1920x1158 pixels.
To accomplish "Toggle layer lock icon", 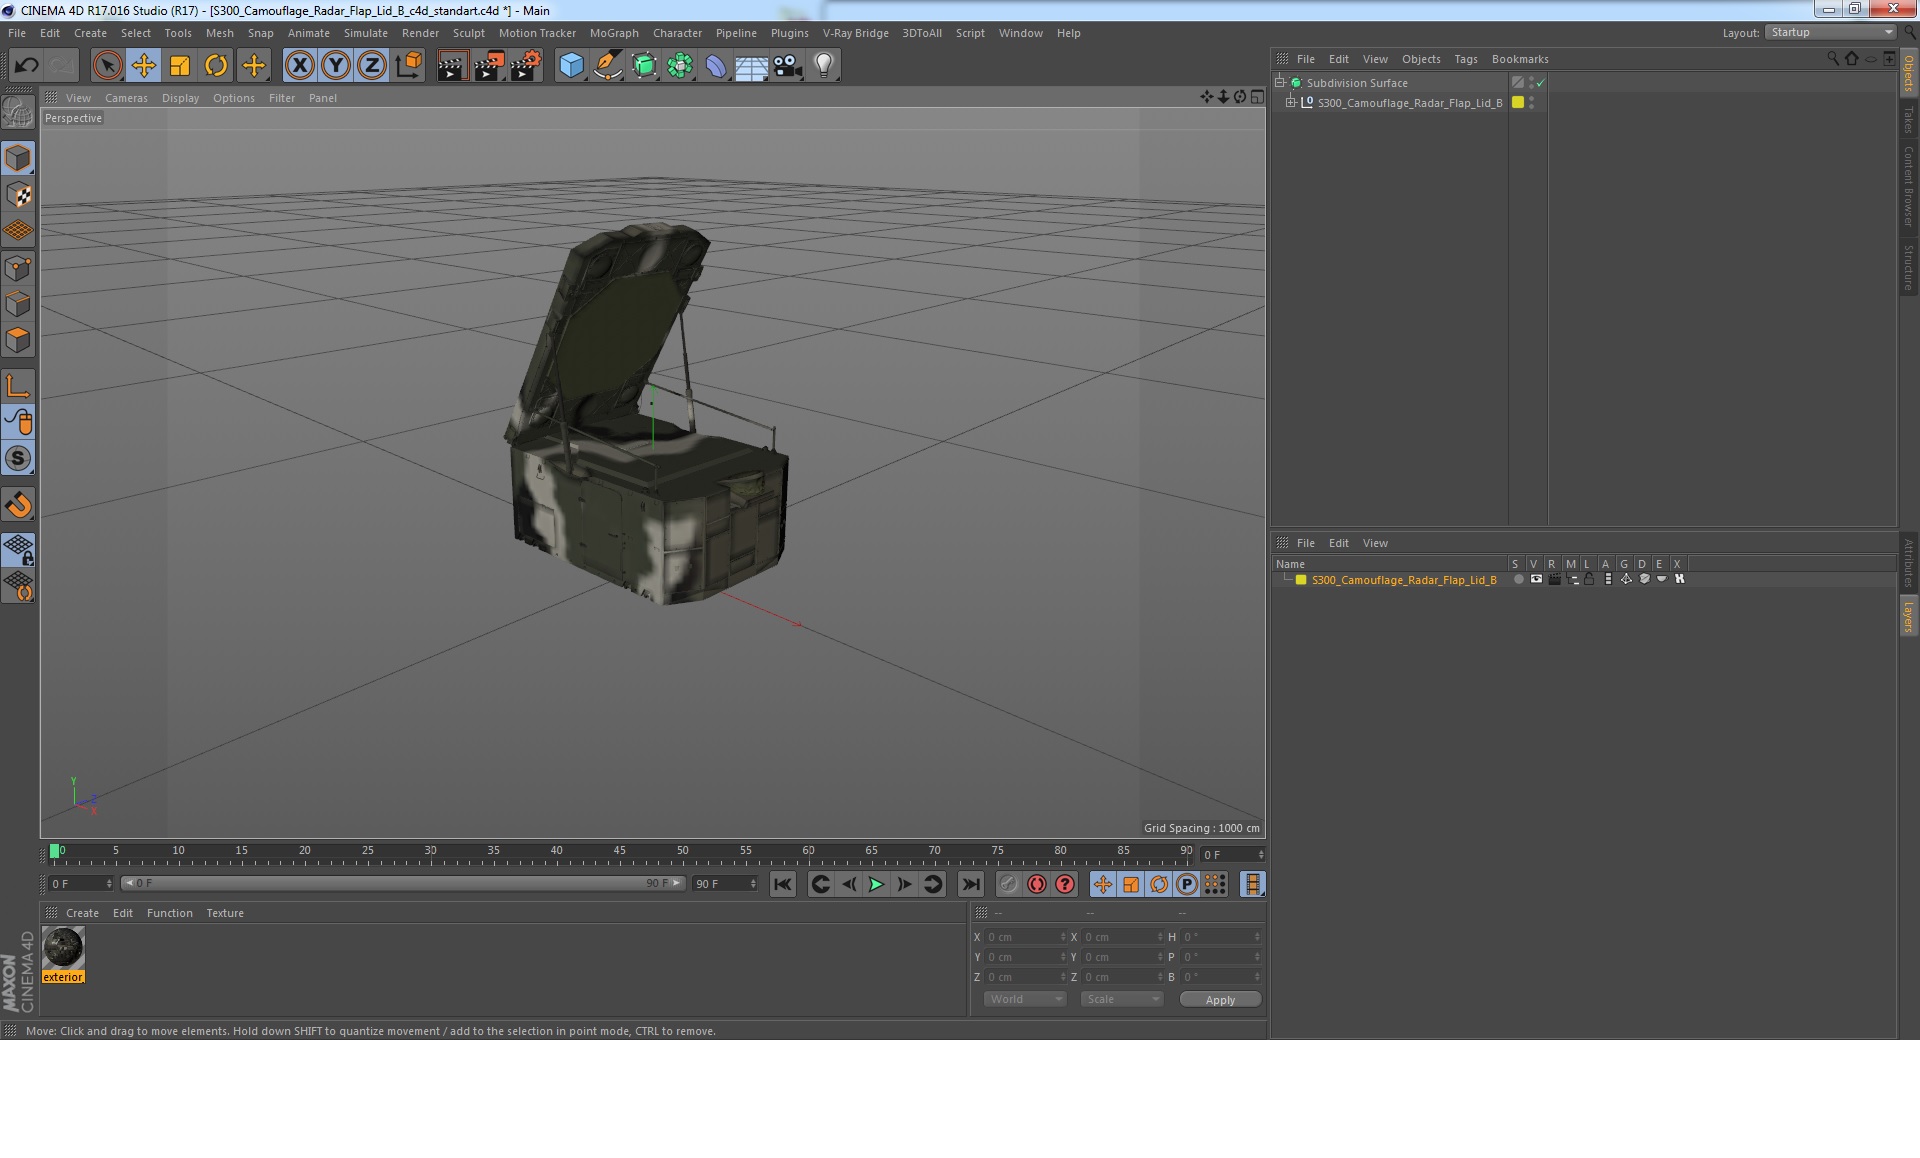I will click(x=1589, y=579).
